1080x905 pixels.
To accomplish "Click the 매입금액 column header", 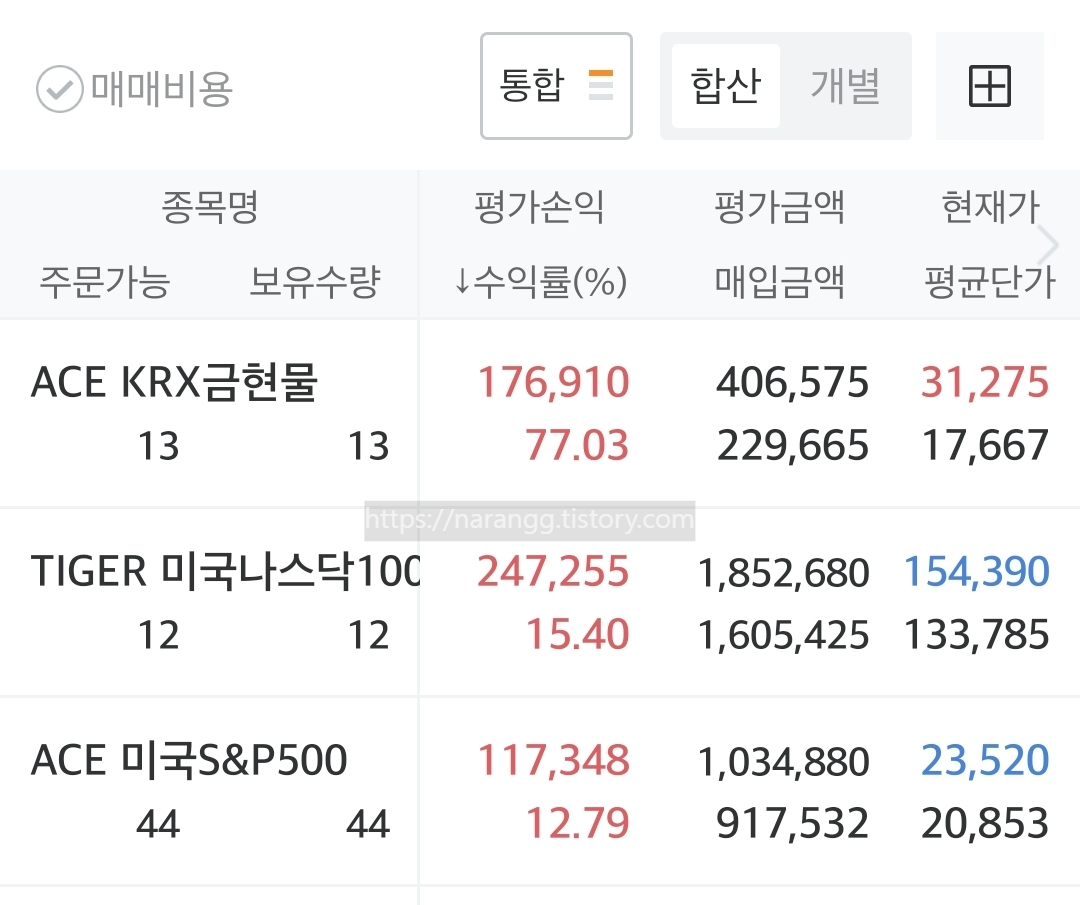I will (779, 282).
